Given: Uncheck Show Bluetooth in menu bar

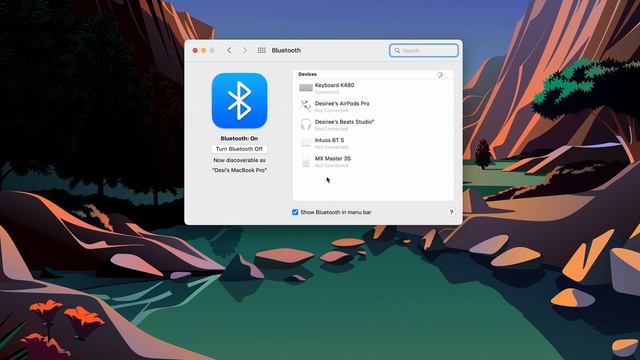Looking at the screenshot, I should 295,212.
